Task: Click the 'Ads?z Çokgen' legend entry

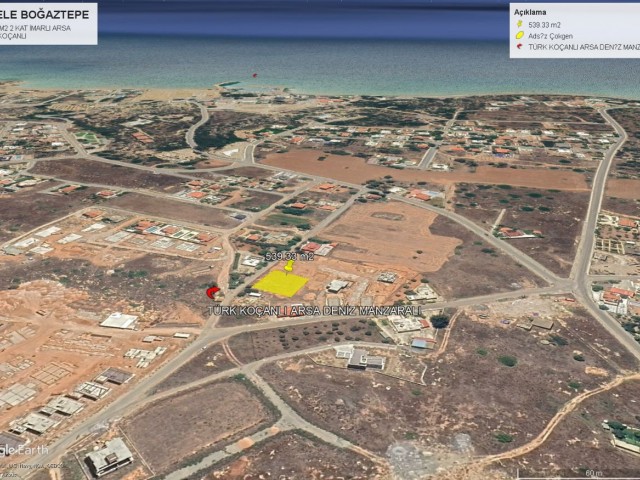Action: pos(550,36)
